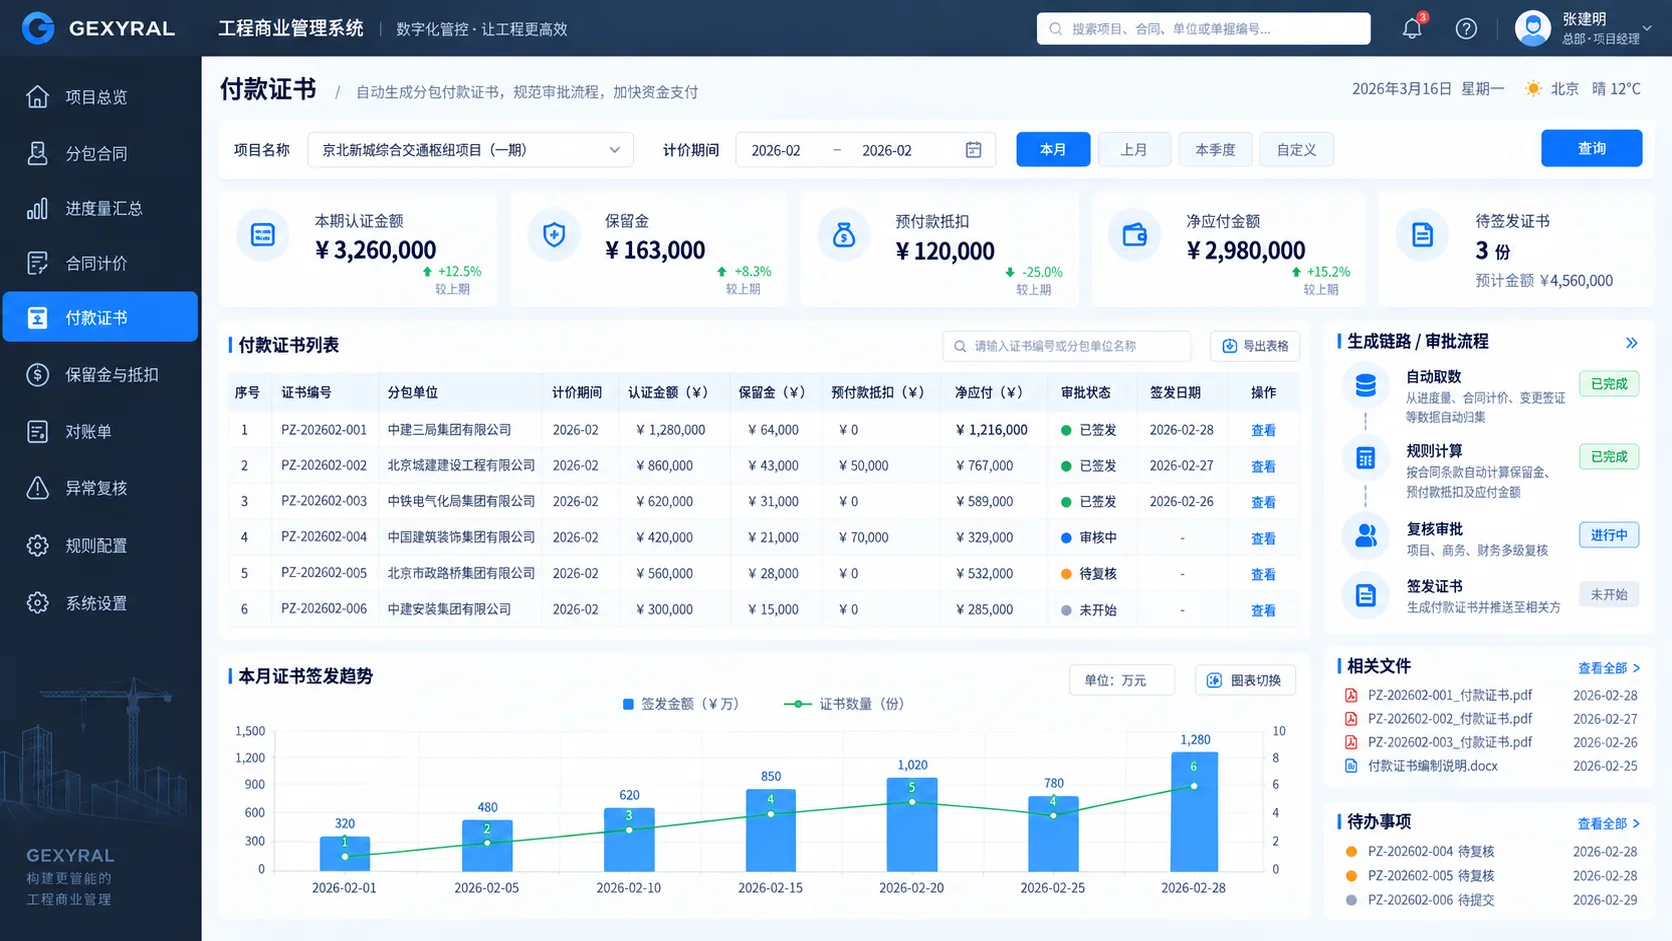View details of certificate PZ-202602-004
The height and width of the screenshot is (941, 1672).
tap(1263, 538)
